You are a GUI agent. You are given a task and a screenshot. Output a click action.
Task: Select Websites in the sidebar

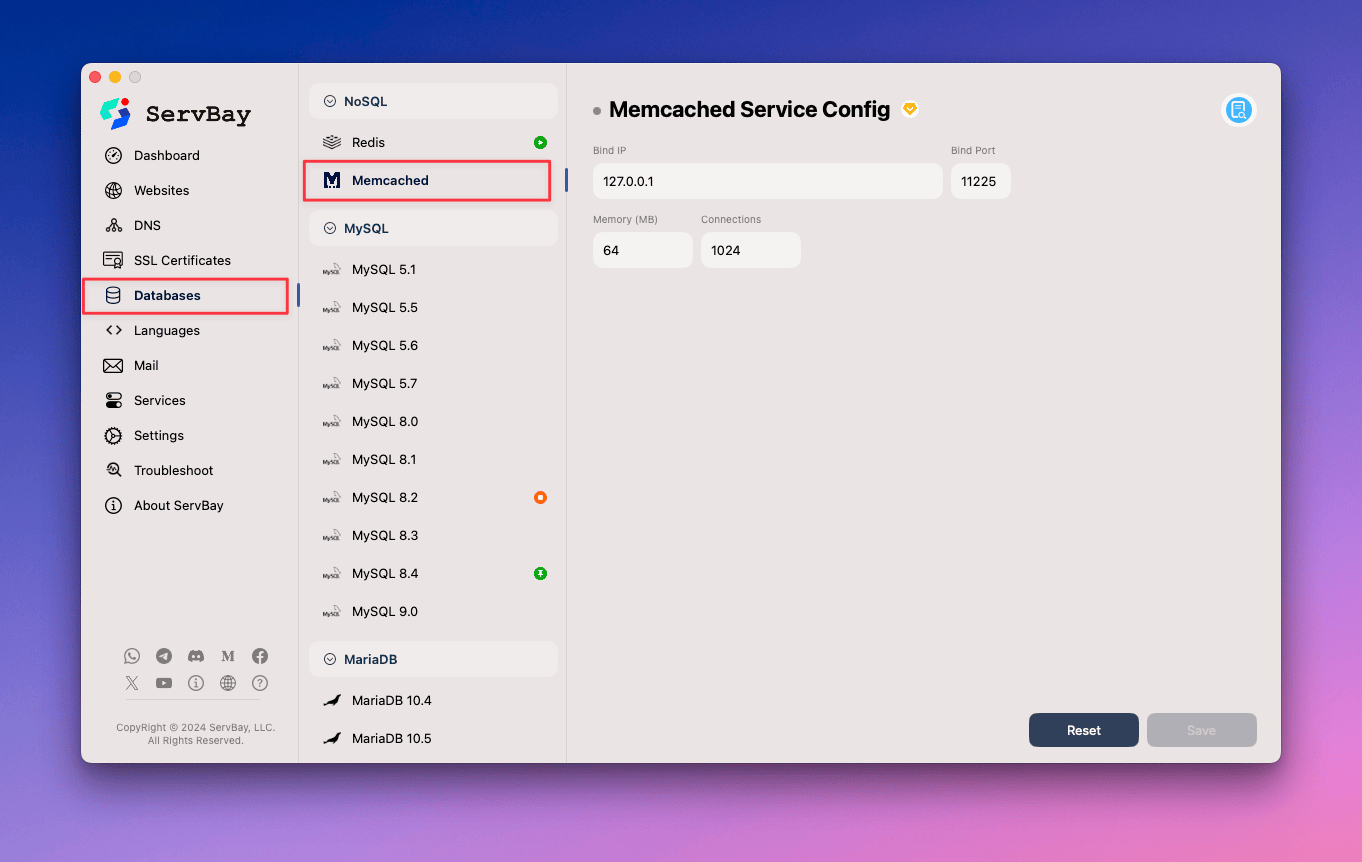162,190
